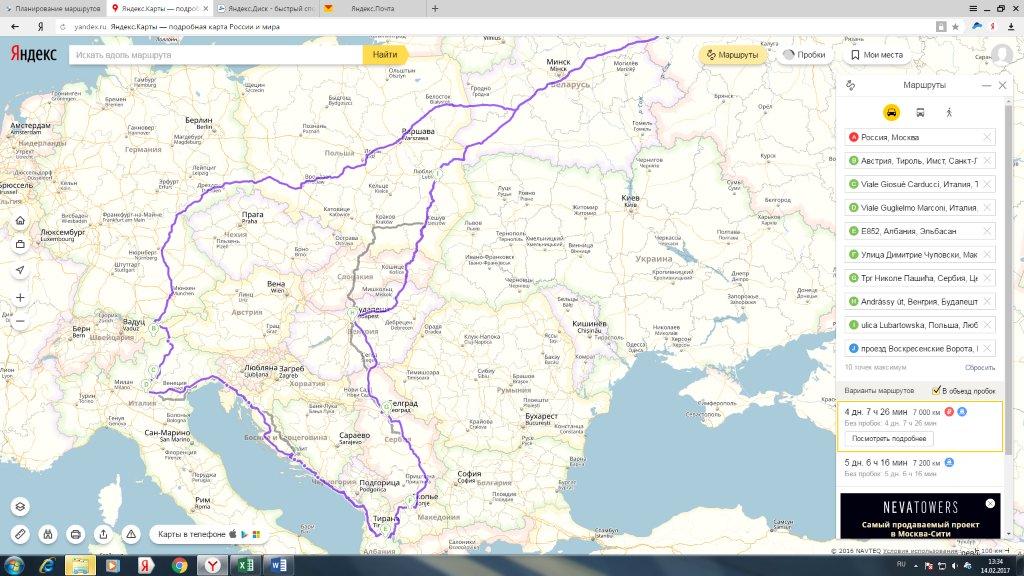Zoom in the map with plus button
The width and height of the screenshot is (1024, 576).
[20, 297]
